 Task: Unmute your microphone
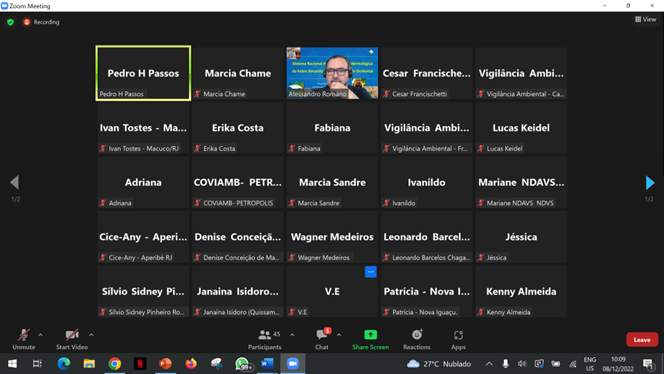(x=24, y=339)
